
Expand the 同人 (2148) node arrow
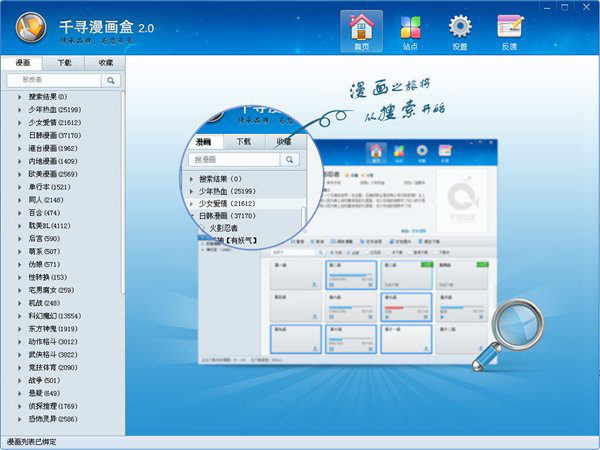click(20, 200)
